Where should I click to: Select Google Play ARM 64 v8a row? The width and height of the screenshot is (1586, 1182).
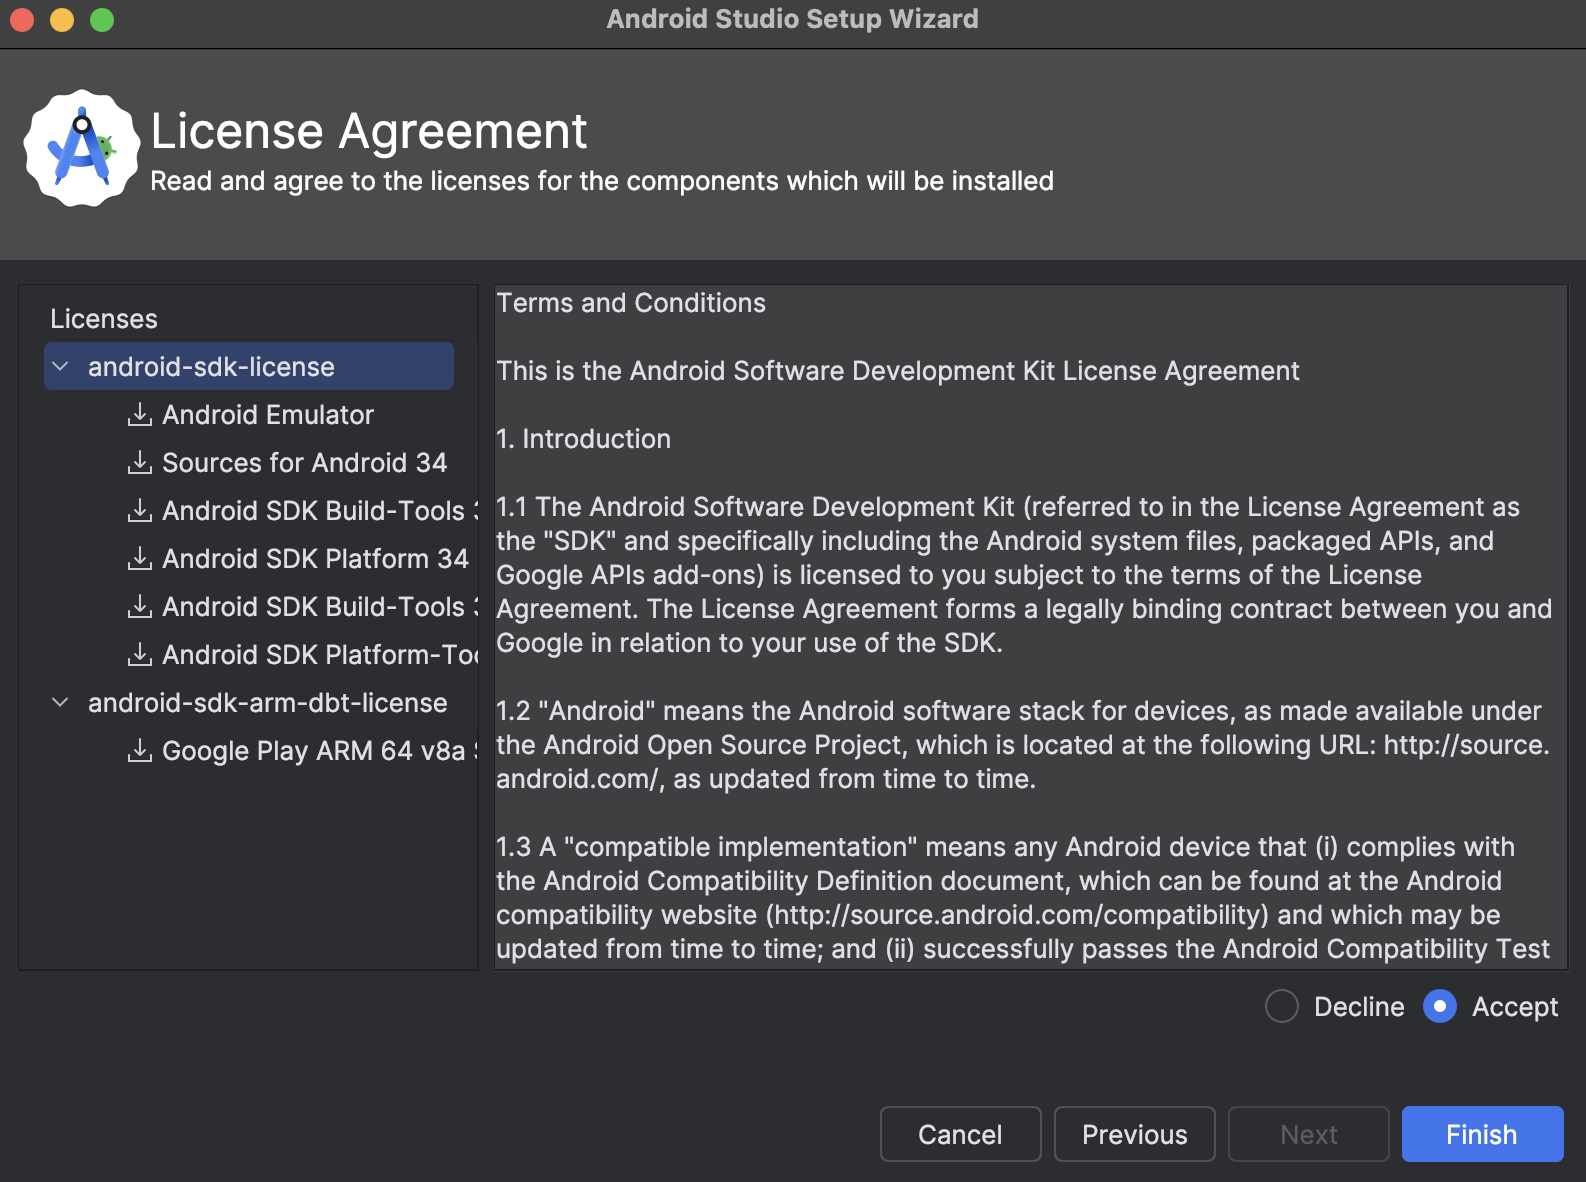coord(320,750)
